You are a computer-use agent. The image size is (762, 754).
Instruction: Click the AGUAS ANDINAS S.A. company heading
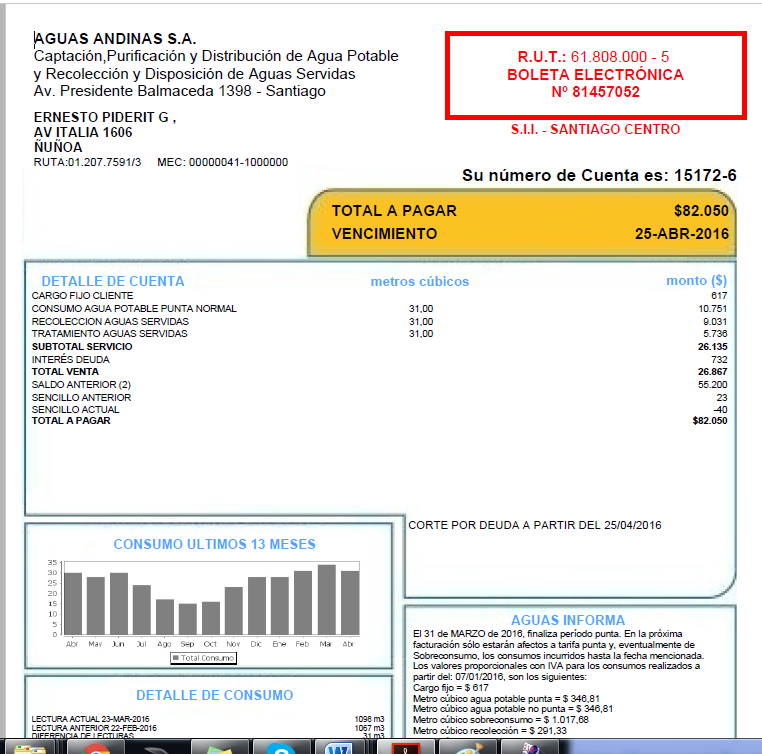[115, 38]
